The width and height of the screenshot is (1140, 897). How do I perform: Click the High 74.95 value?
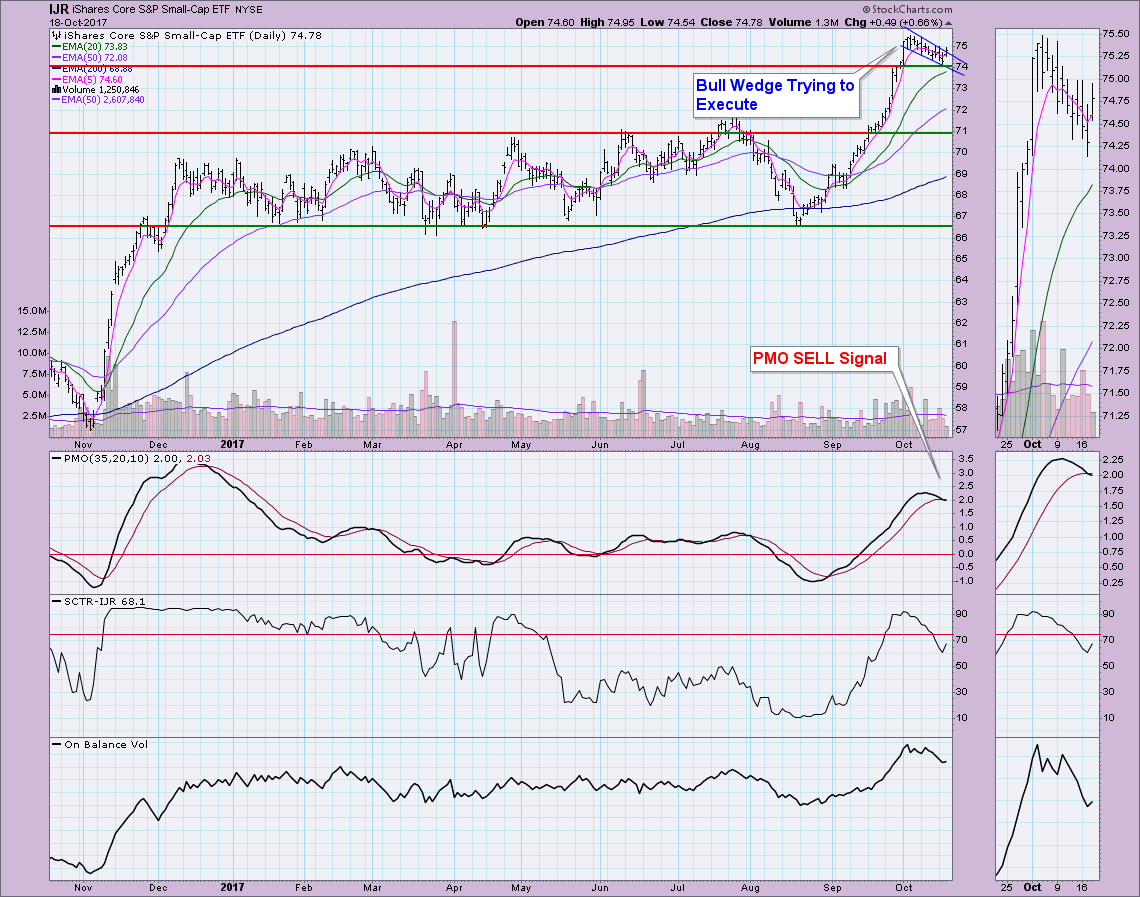(x=606, y=23)
